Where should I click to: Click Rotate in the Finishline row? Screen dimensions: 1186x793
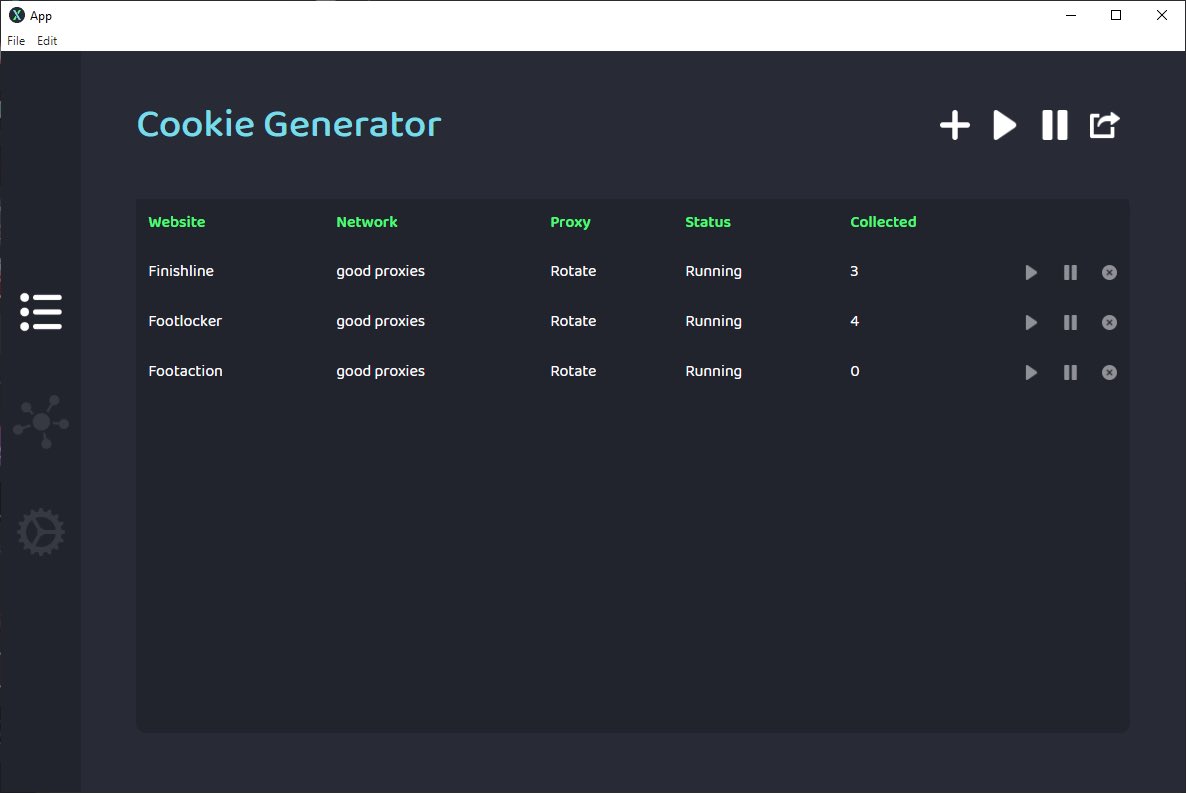pyautogui.click(x=573, y=271)
